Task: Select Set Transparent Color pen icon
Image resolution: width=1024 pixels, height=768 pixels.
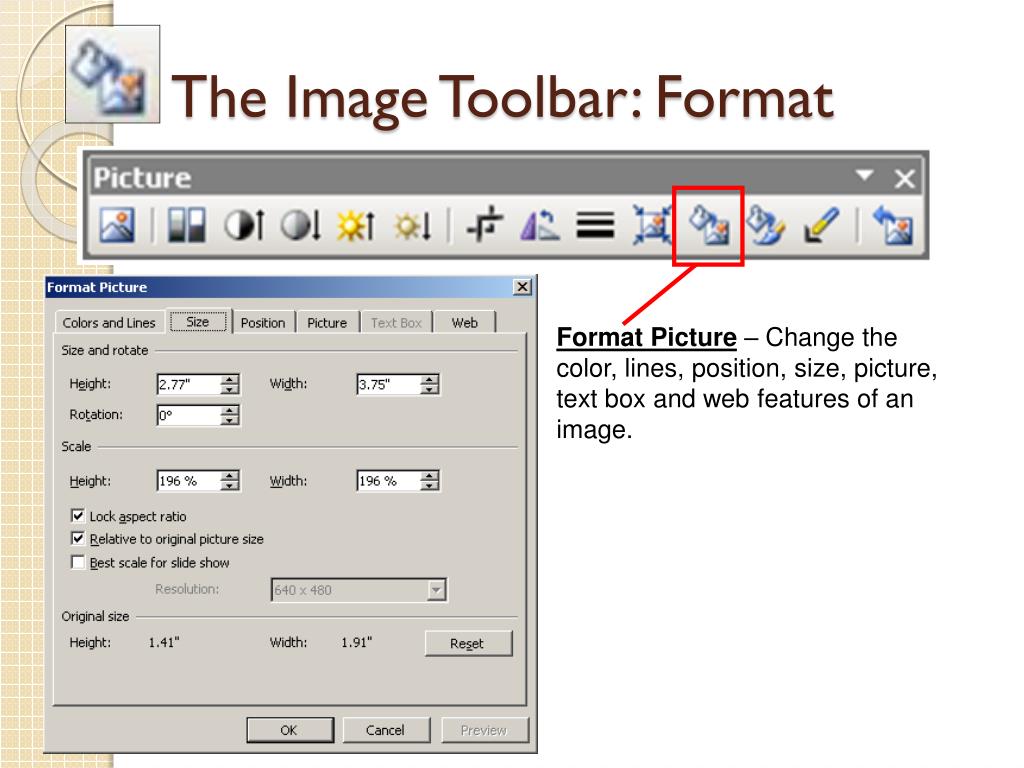Action: coord(821,225)
